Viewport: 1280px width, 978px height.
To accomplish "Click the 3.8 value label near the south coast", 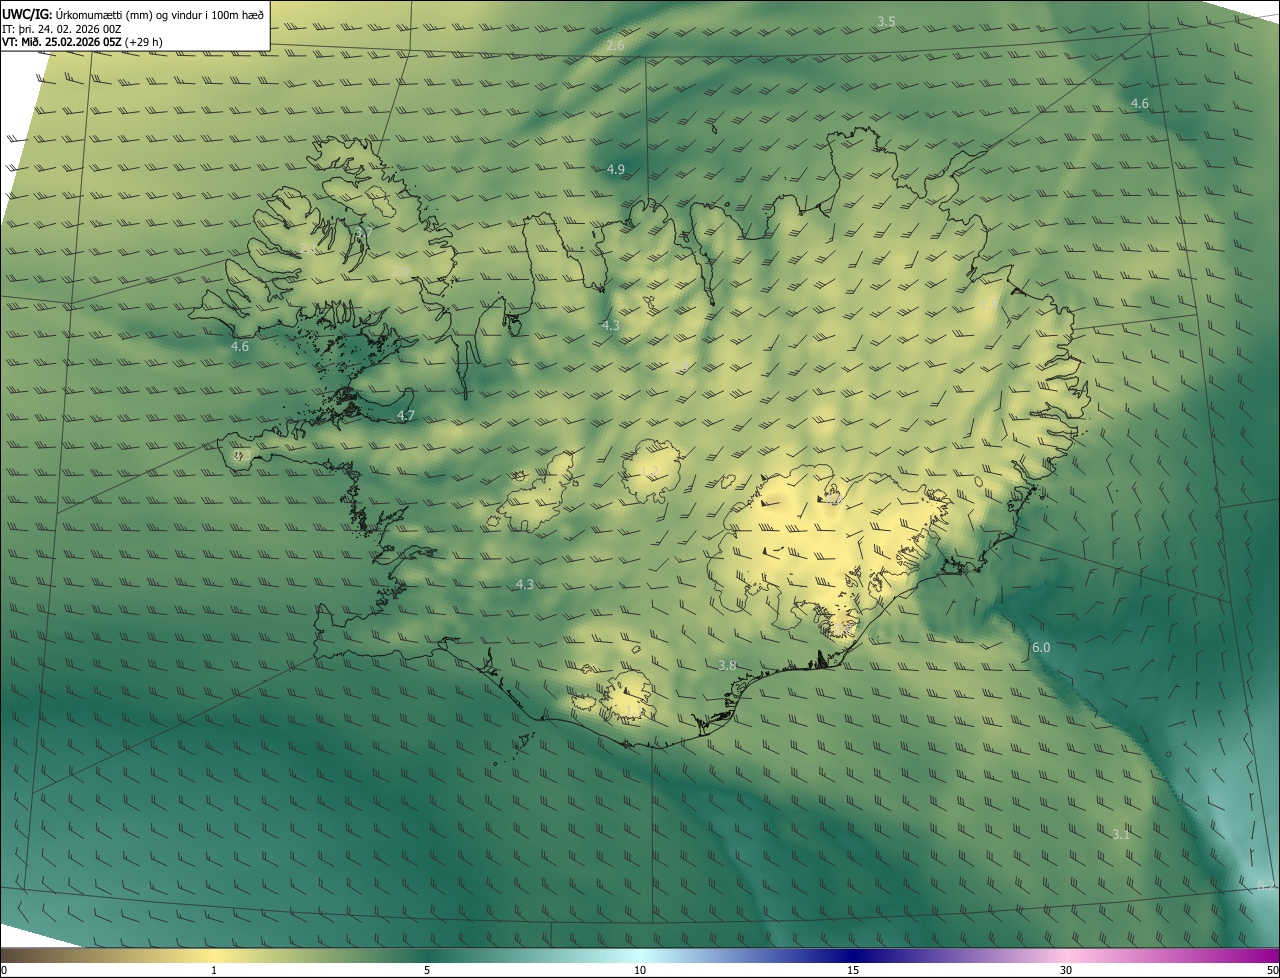I will point(728,666).
